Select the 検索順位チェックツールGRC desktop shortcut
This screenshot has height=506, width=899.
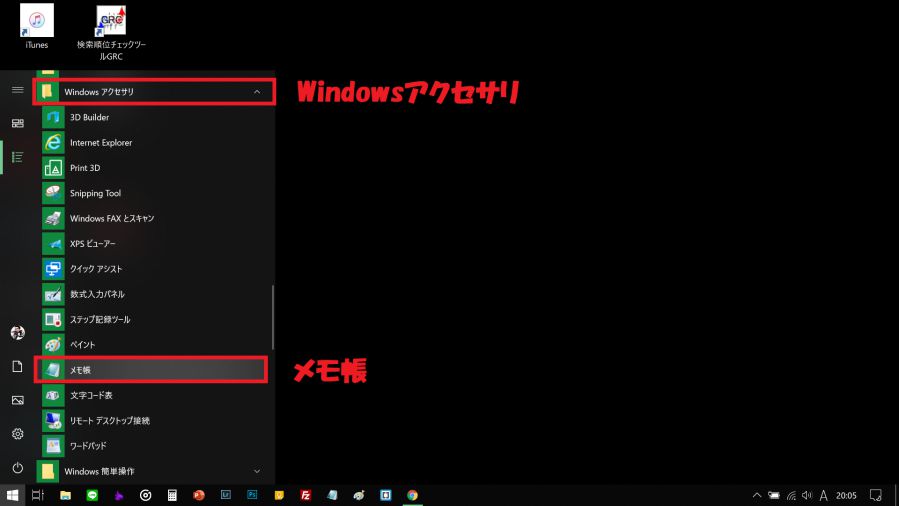(x=111, y=33)
